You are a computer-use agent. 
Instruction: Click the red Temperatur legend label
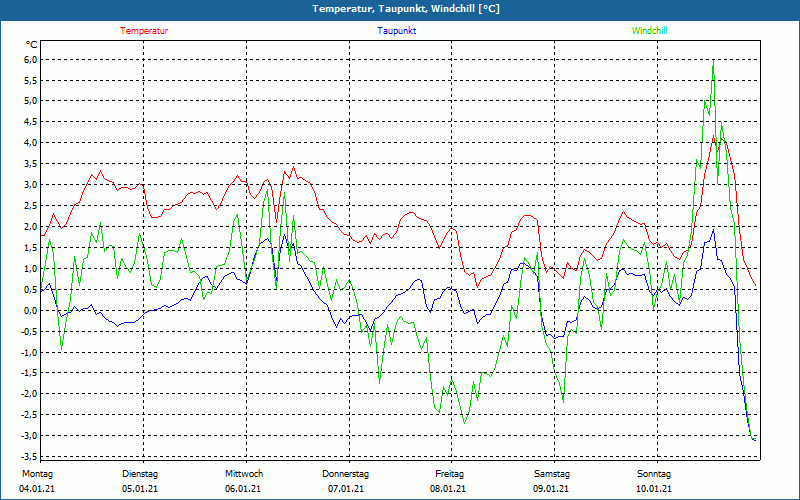(x=144, y=31)
